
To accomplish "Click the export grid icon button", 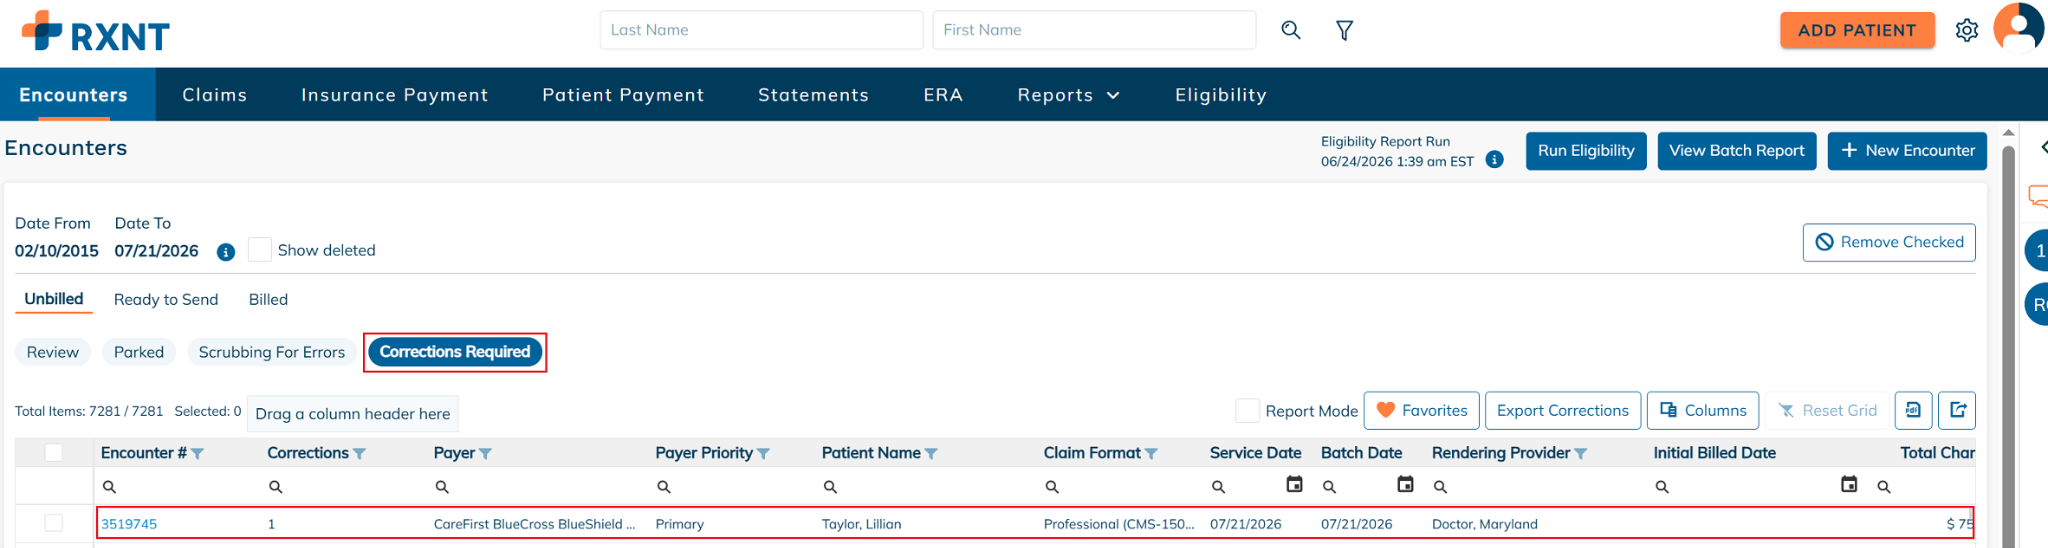I will coord(1957,410).
